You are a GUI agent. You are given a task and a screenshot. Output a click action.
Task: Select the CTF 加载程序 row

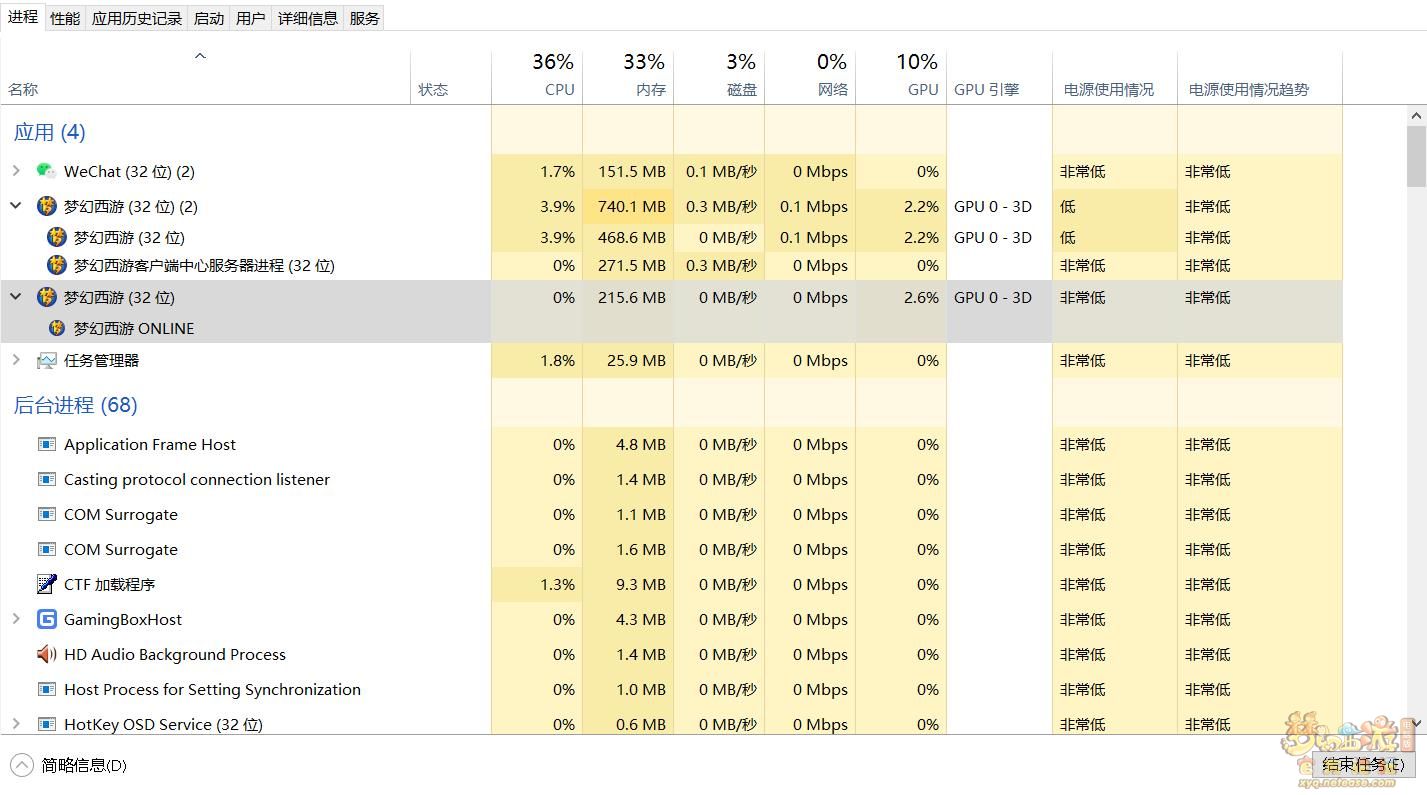[671, 584]
